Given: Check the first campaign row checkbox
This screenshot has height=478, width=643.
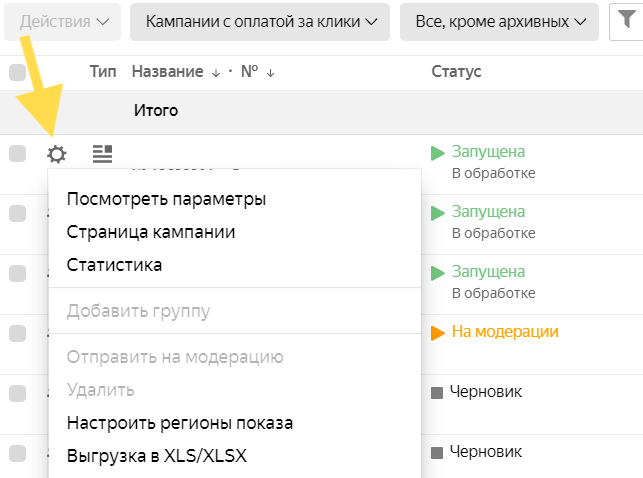Looking at the screenshot, I should [x=17, y=153].
